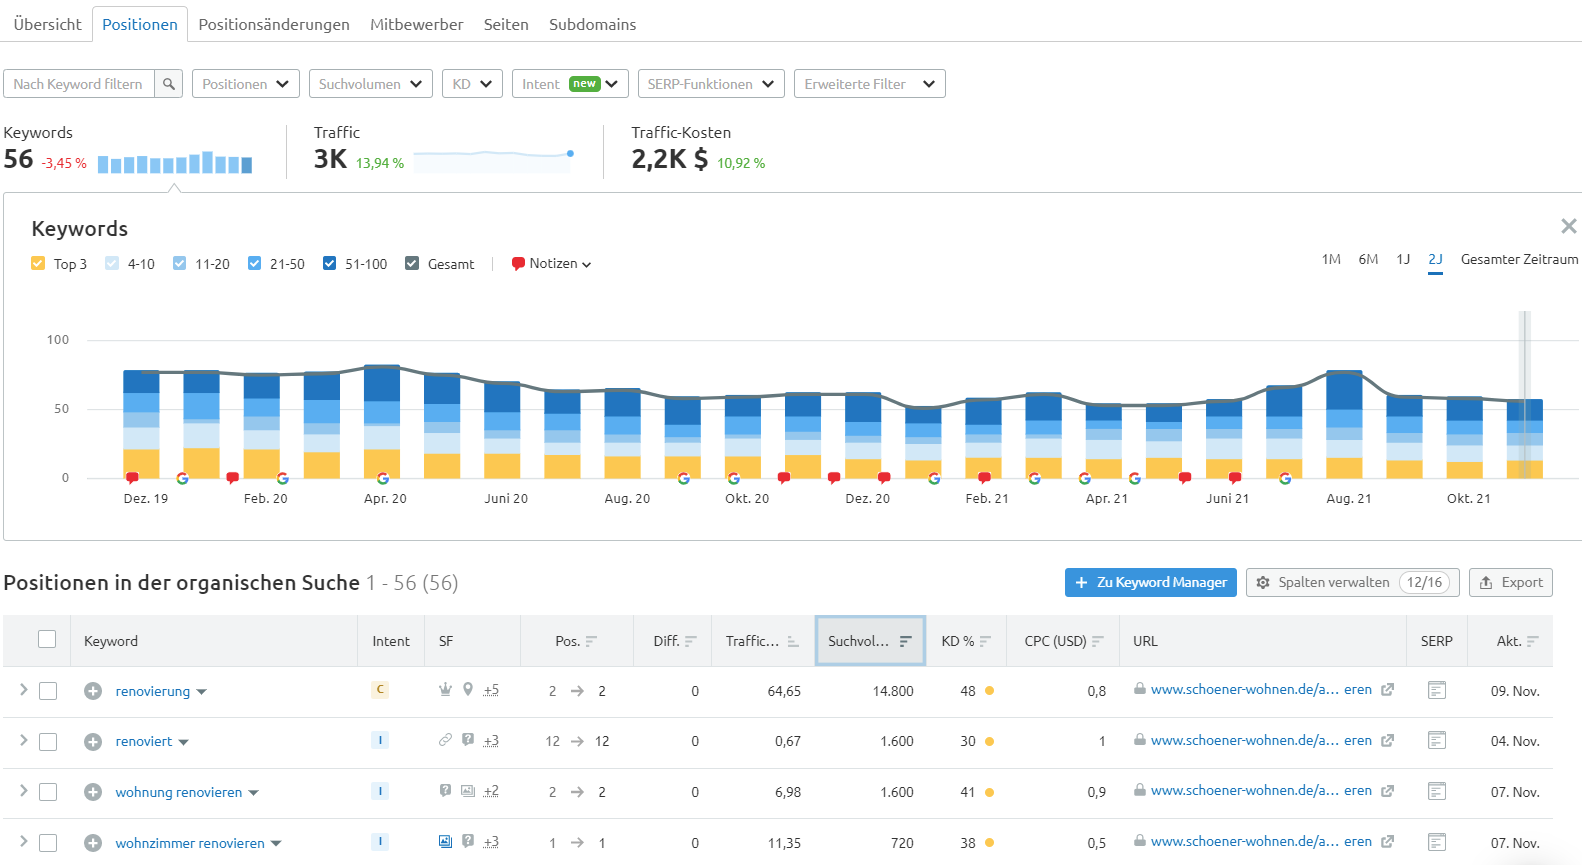1582x865 pixels.
Task: Sort by CPC (USD) column sort icon
Action: pos(1098,642)
